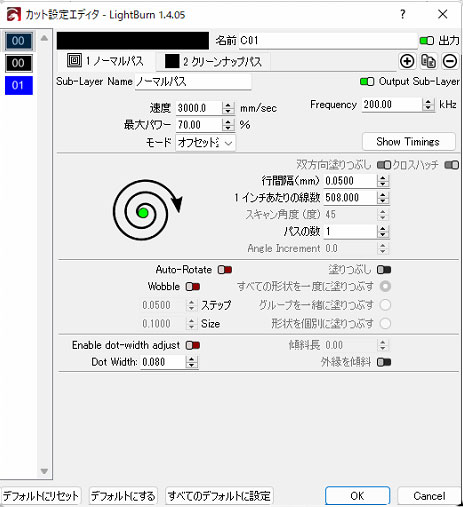Click the Dot Width field showing 0.080
The height and width of the screenshot is (507, 463).
click(163, 362)
